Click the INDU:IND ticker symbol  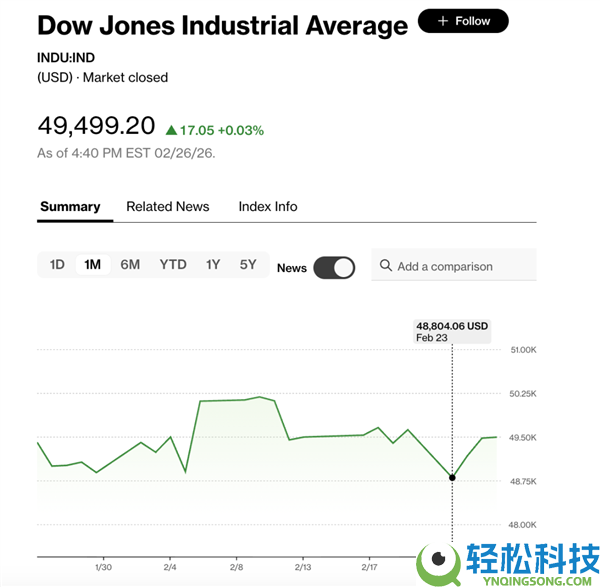(x=66, y=57)
